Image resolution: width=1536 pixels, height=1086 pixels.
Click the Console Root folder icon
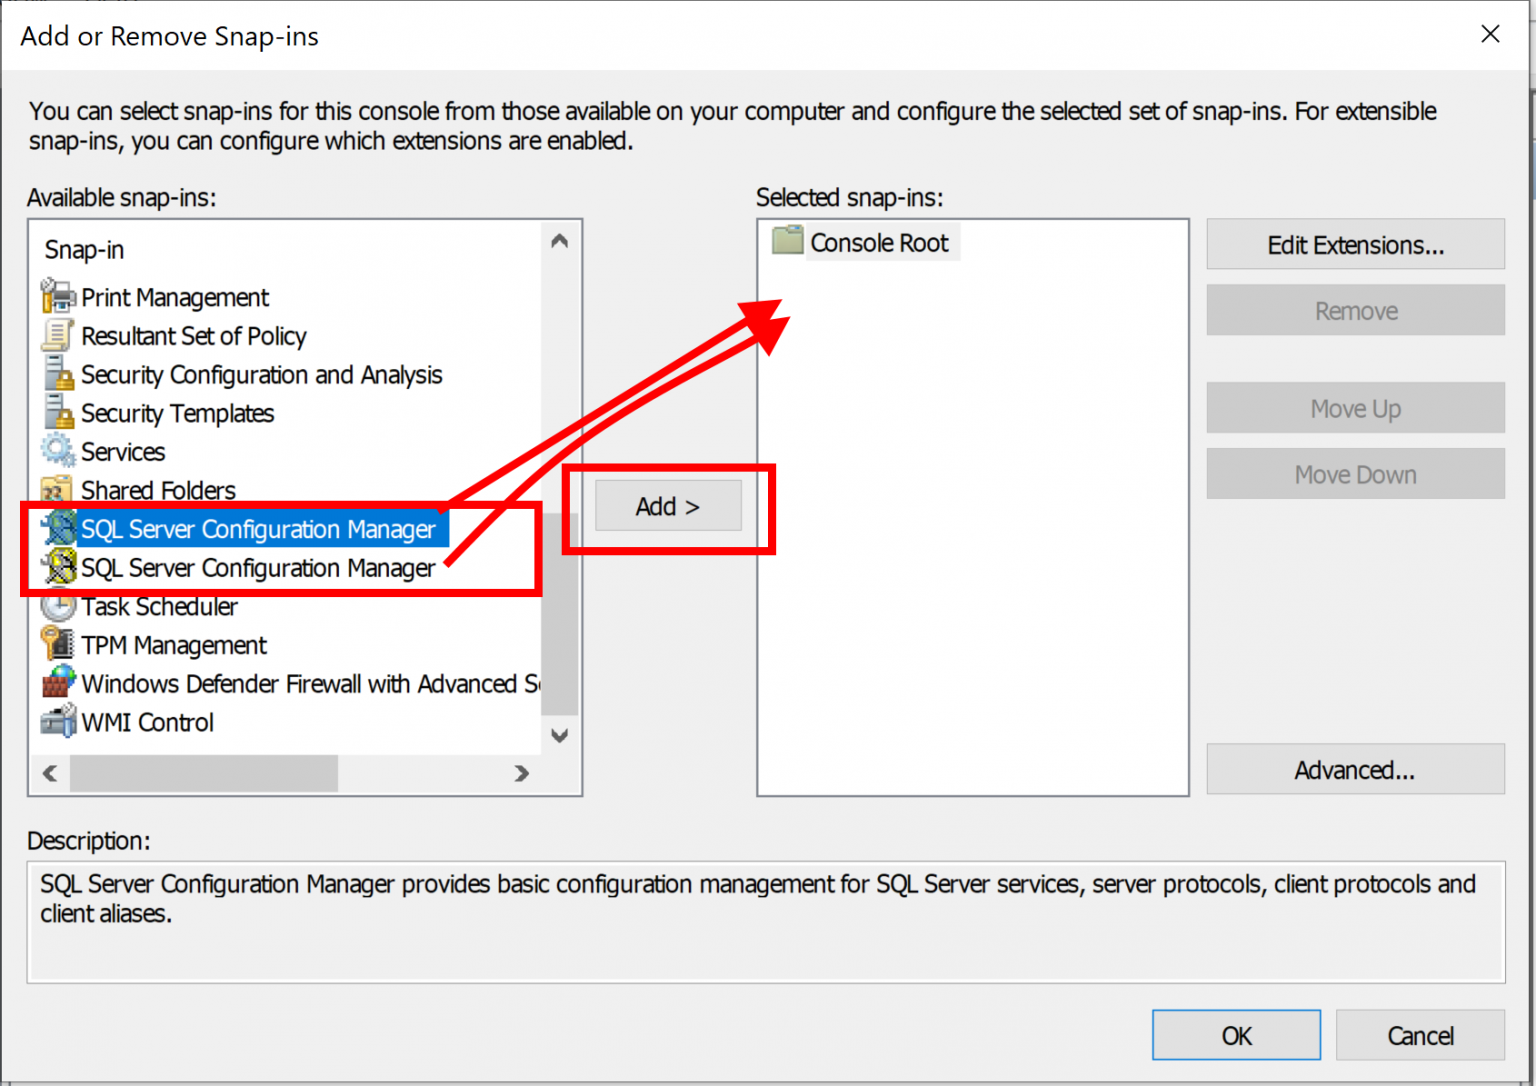pos(788,241)
